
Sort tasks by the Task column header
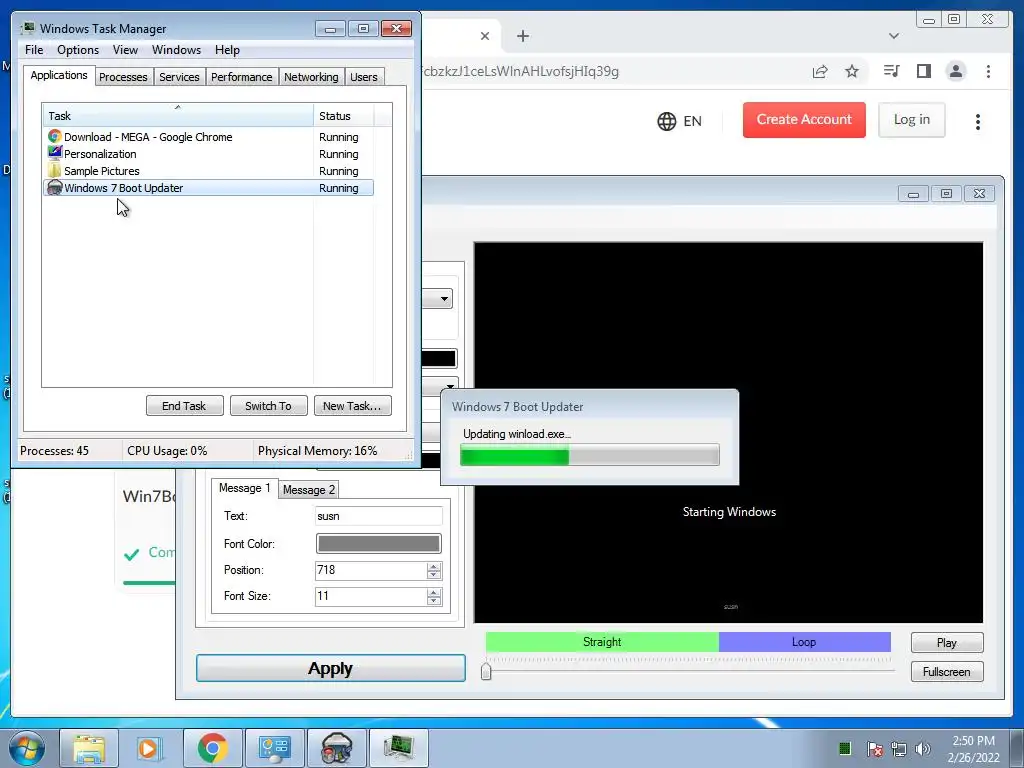pyautogui.click(x=178, y=116)
